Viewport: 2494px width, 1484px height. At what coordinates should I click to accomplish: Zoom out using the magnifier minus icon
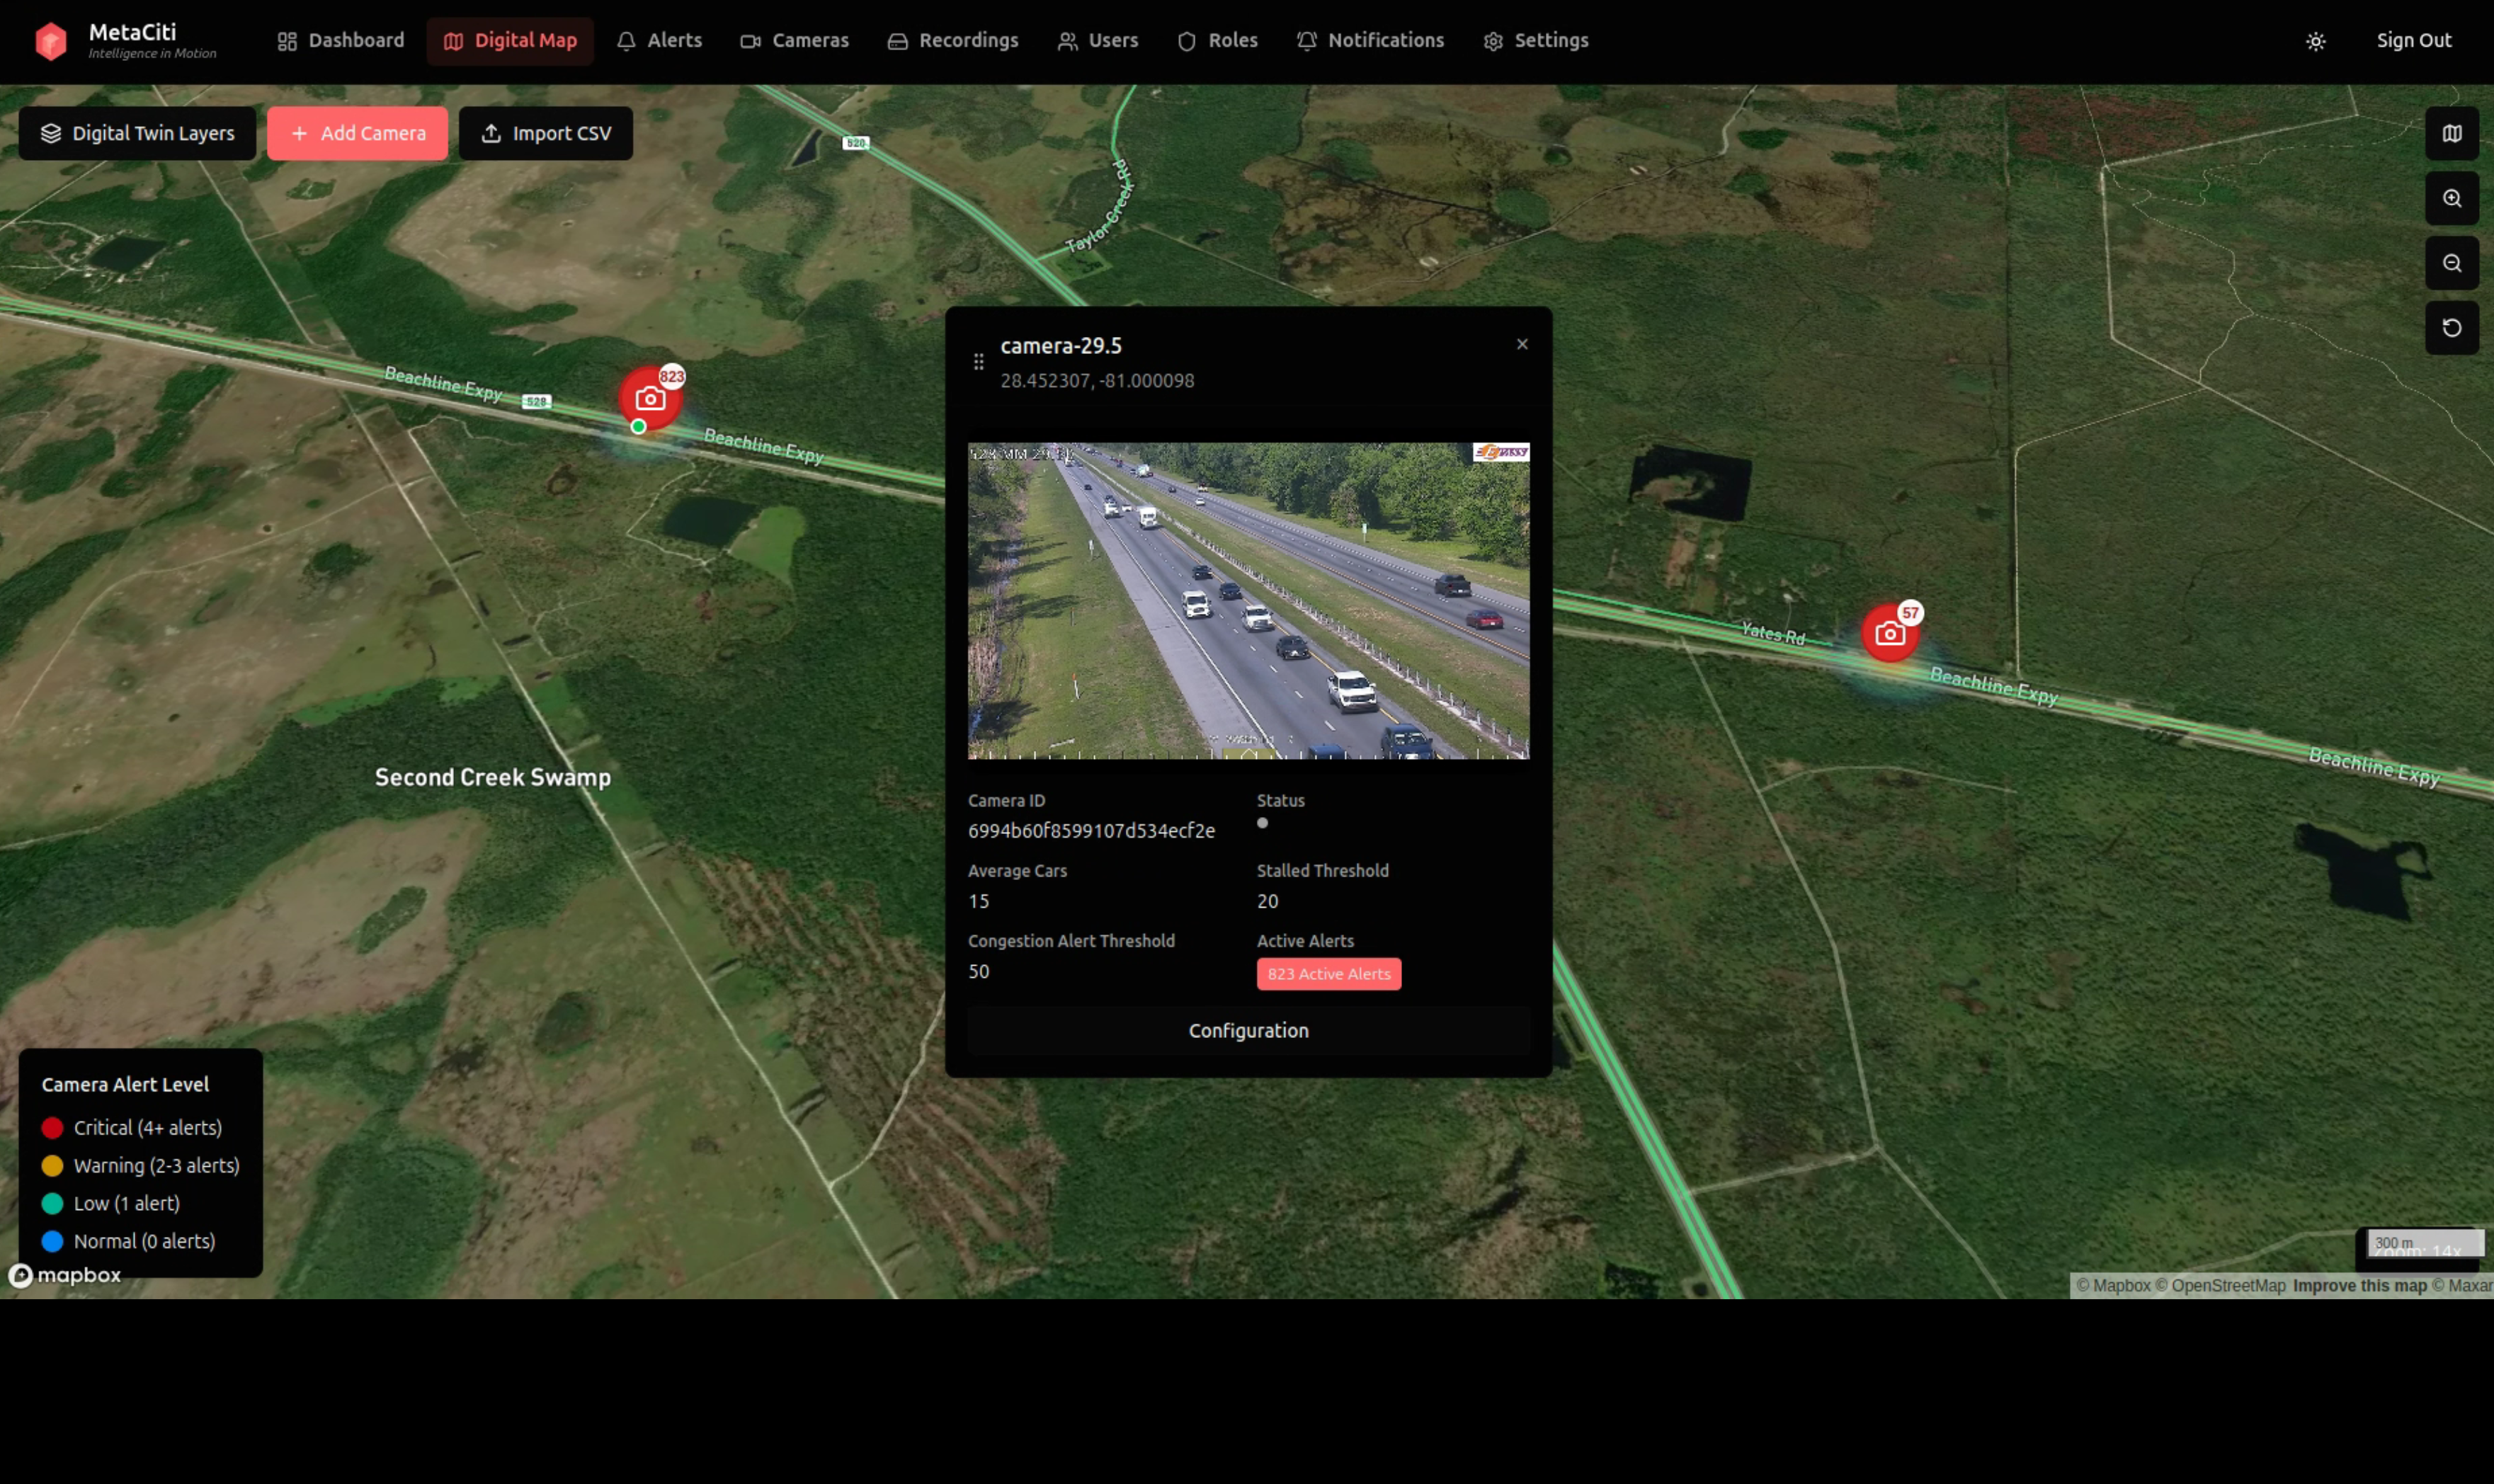[2451, 263]
